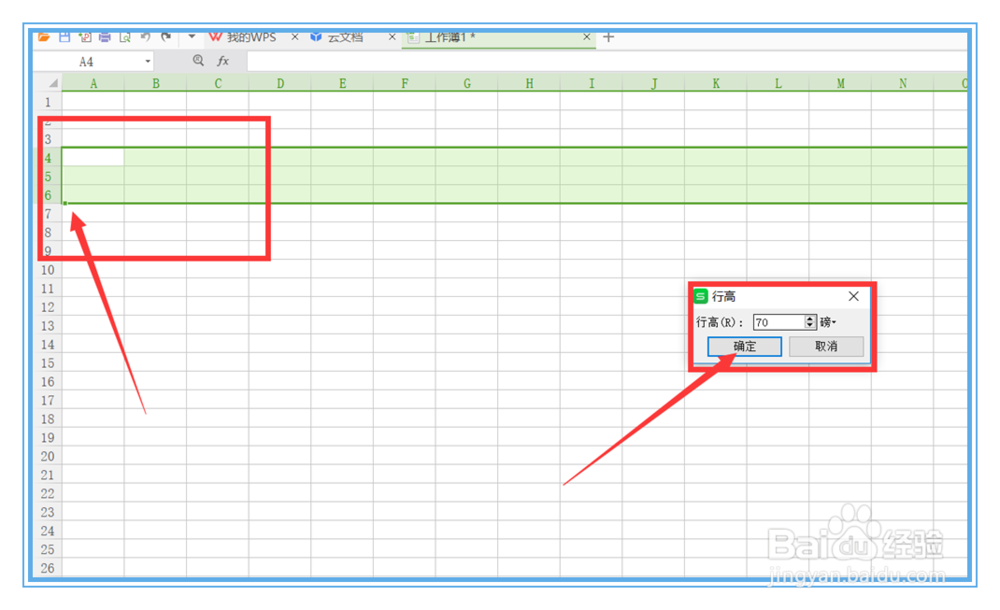Screen dimensions: 1000x610
Task: Click the Open folder icon
Action: tap(43, 37)
